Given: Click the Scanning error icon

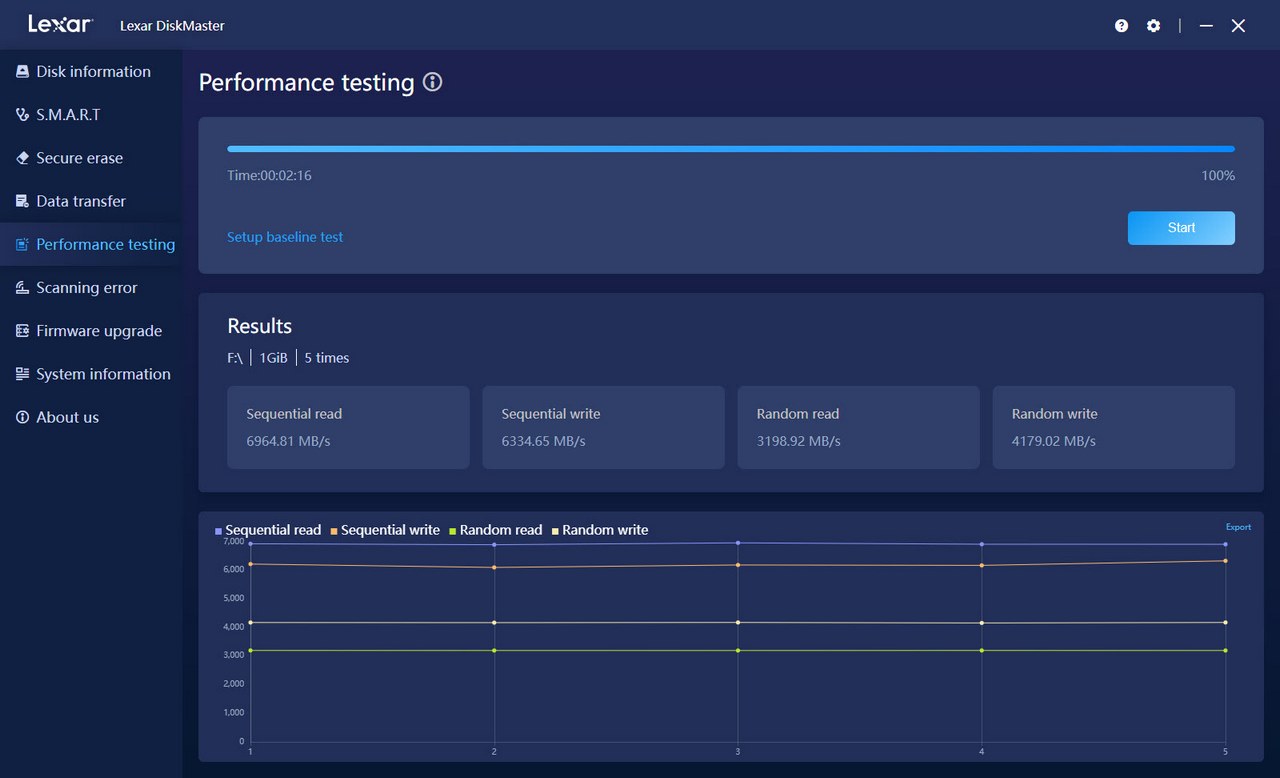Looking at the screenshot, I should coord(22,287).
